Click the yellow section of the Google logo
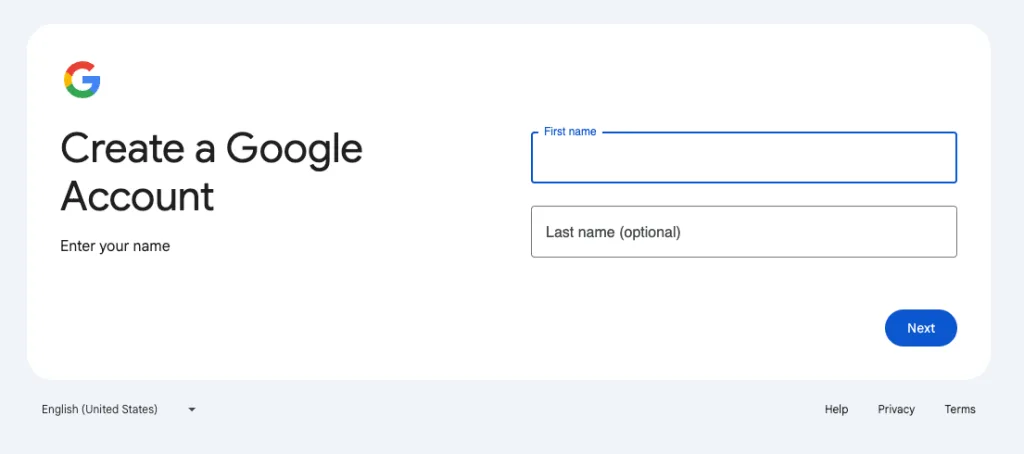Image resolution: width=1024 pixels, height=454 pixels. tap(66, 80)
